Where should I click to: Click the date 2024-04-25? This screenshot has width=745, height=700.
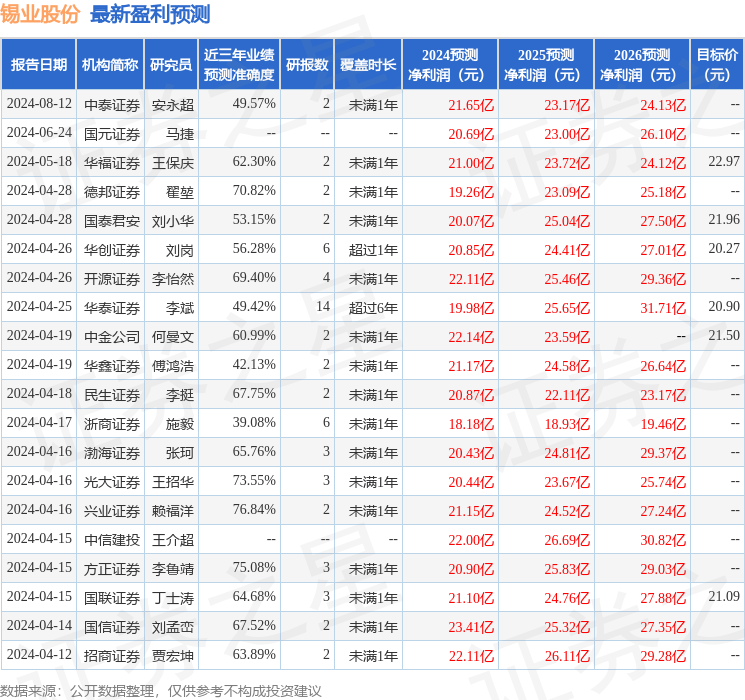(x=39, y=306)
